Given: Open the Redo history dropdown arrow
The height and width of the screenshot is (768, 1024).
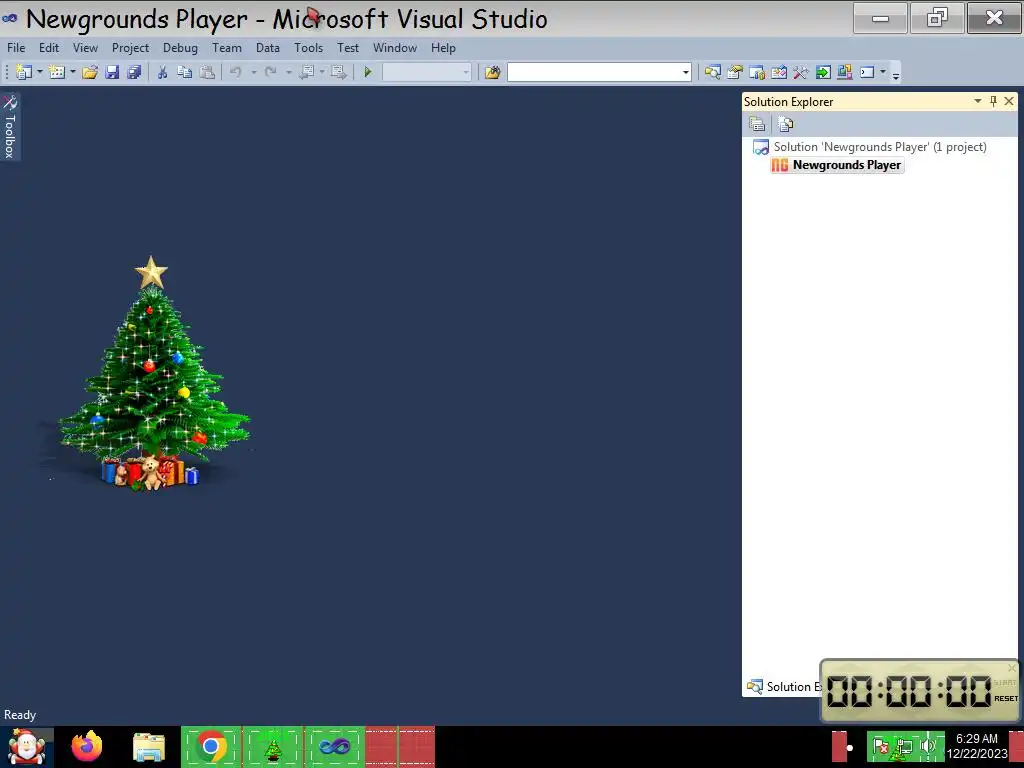Looking at the screenshot, I should point(288,72).
